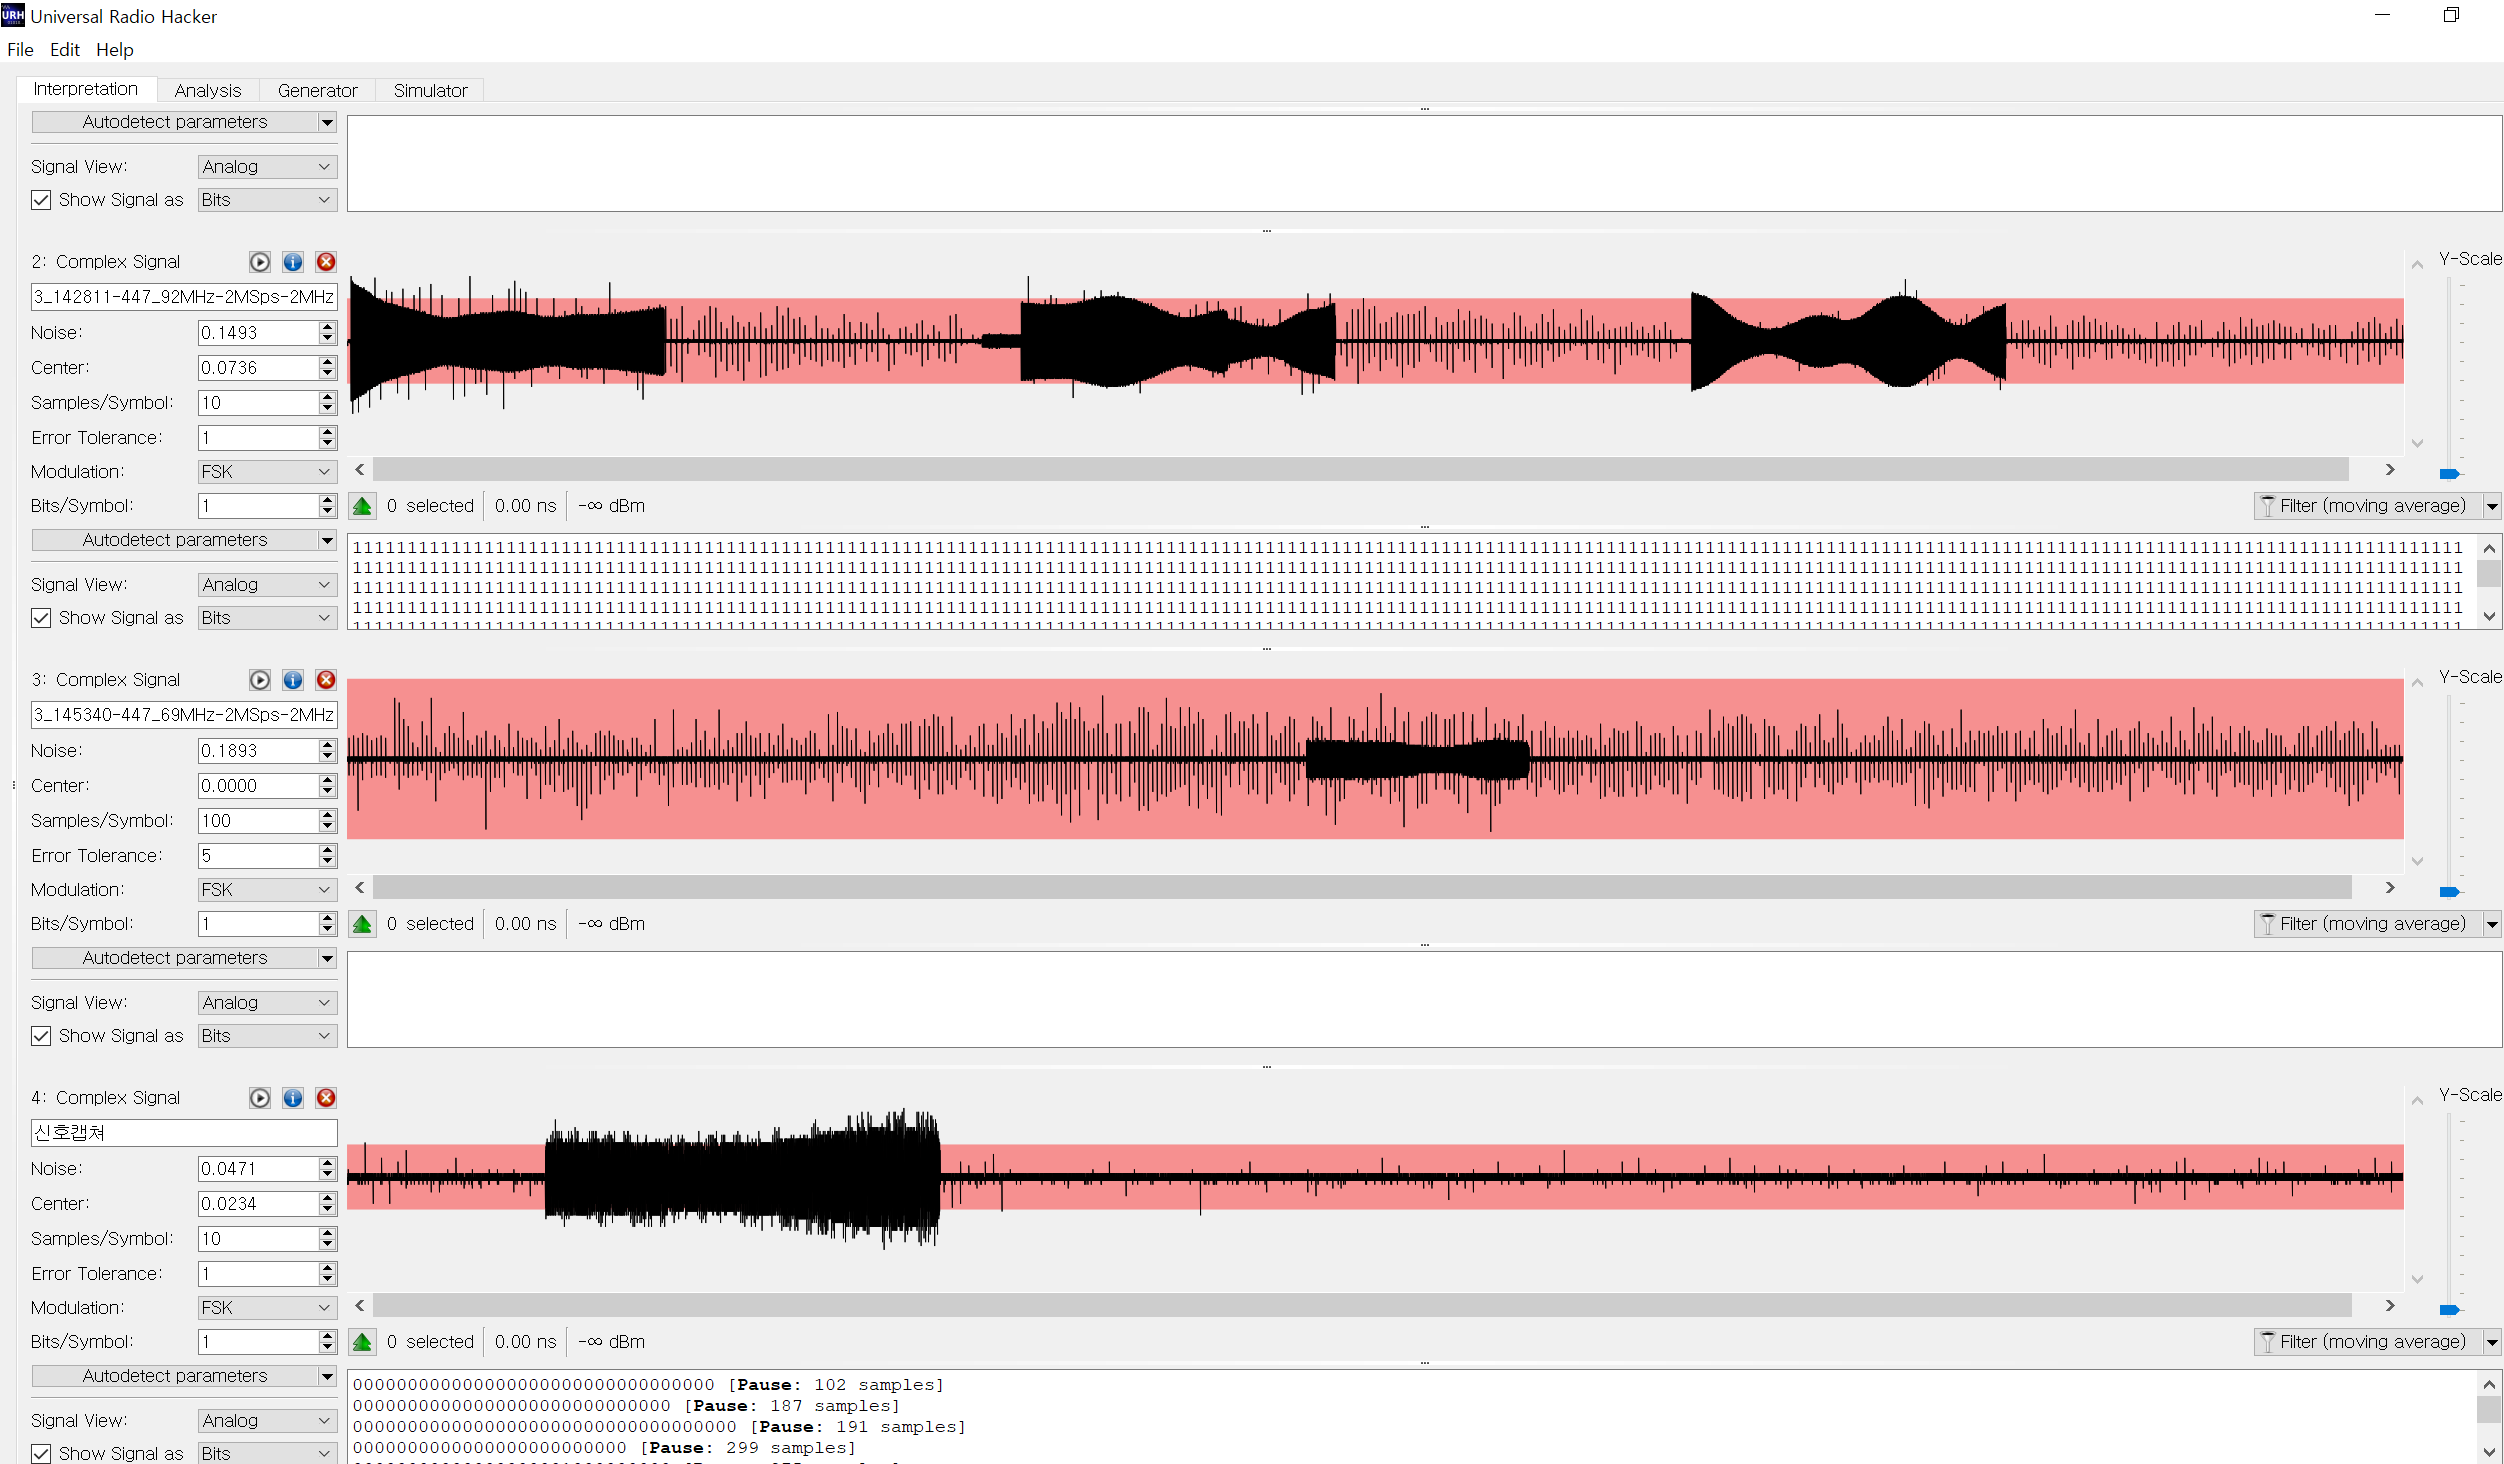Switch to the Analysis tab
Viewport: 2504px width, 1464px height.
pos(207,90)
